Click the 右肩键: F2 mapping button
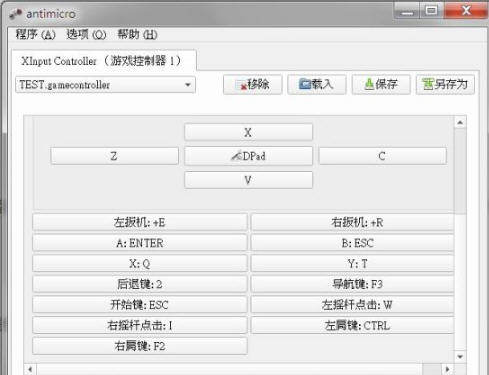Viewport: 489px width, 375px height. 140,346
